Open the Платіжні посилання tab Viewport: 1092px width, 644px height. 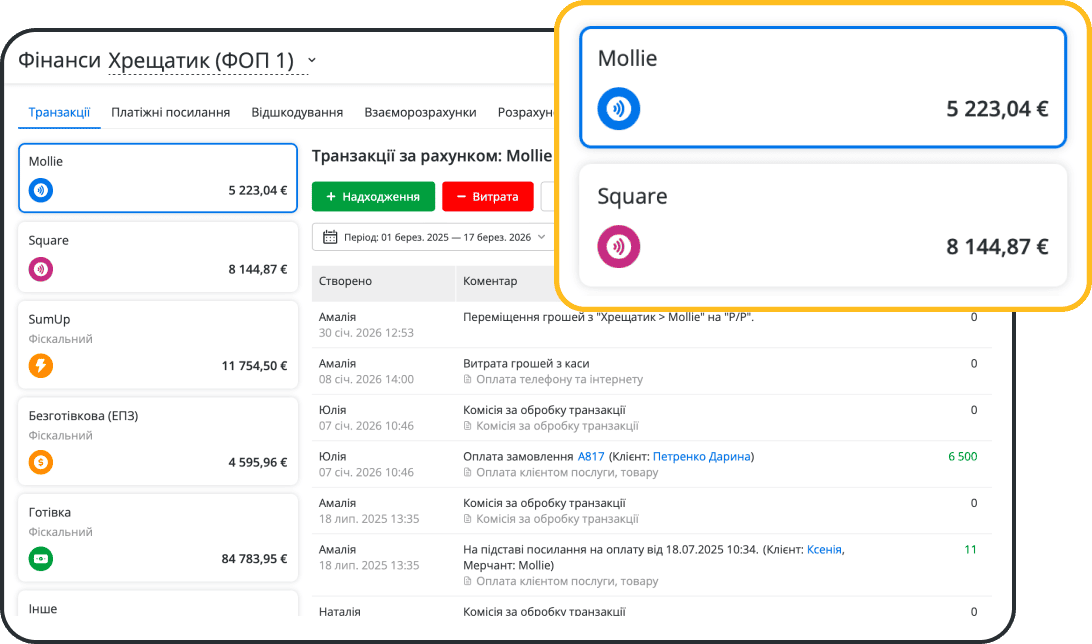[170, 113]
